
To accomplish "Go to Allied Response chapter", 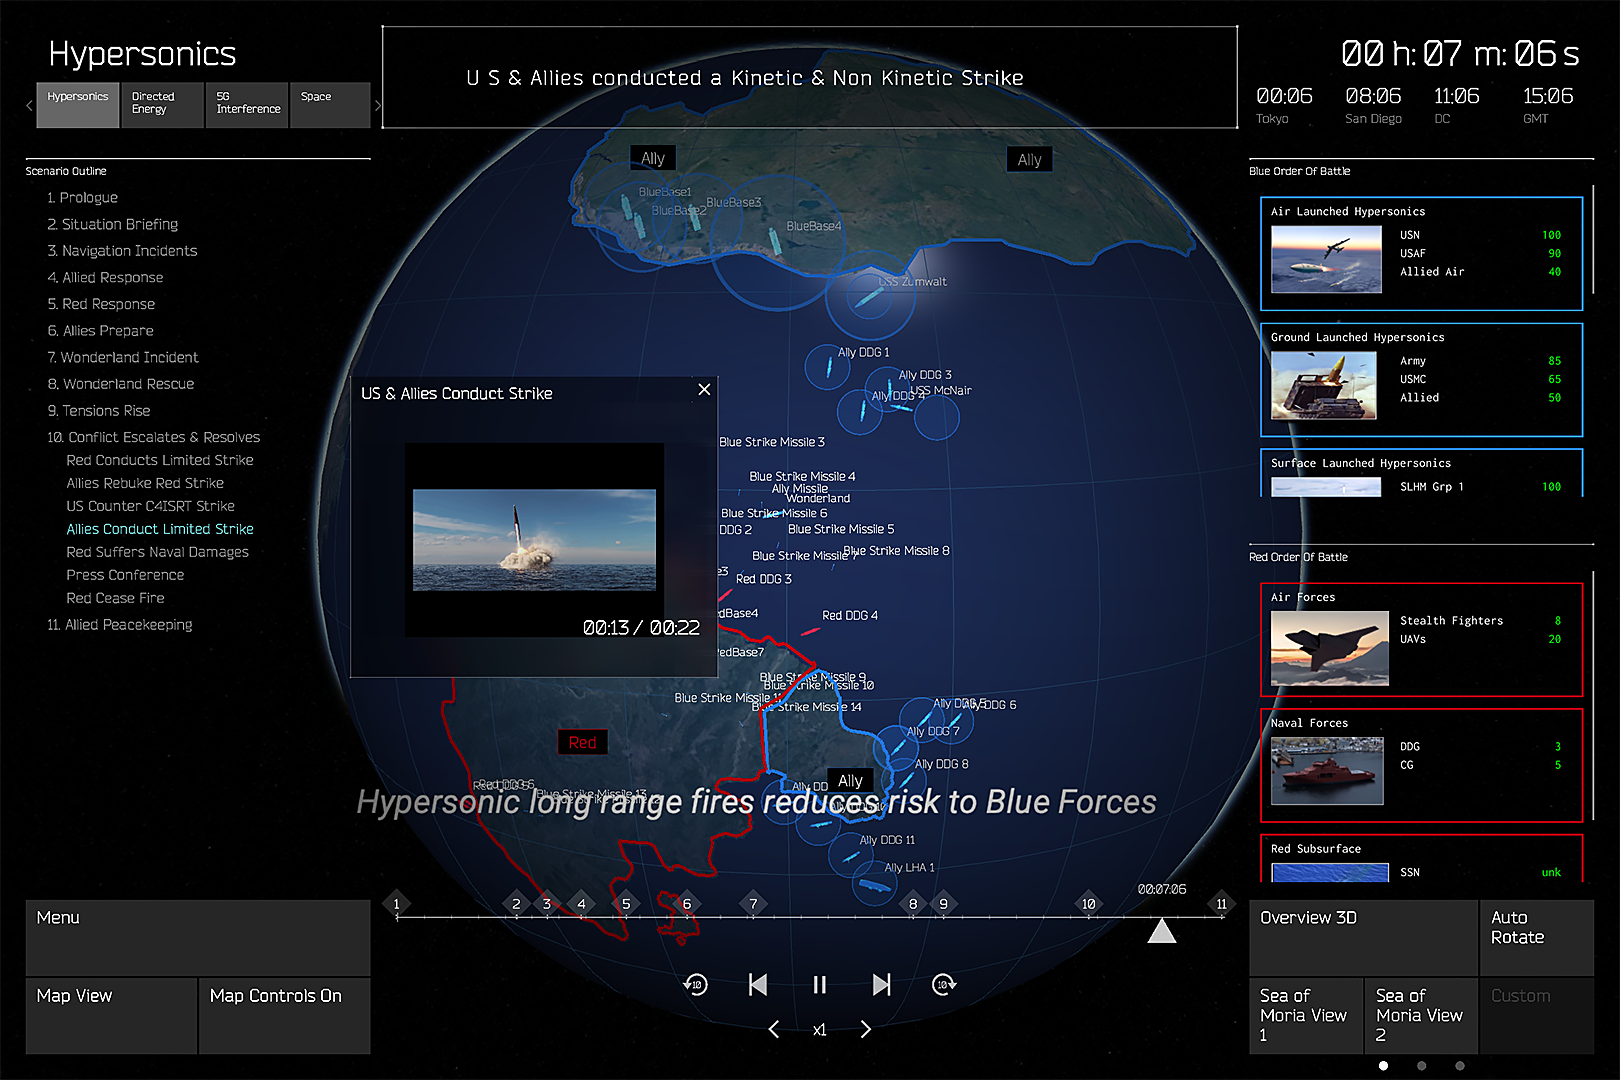I will click(x=105, y=277).
